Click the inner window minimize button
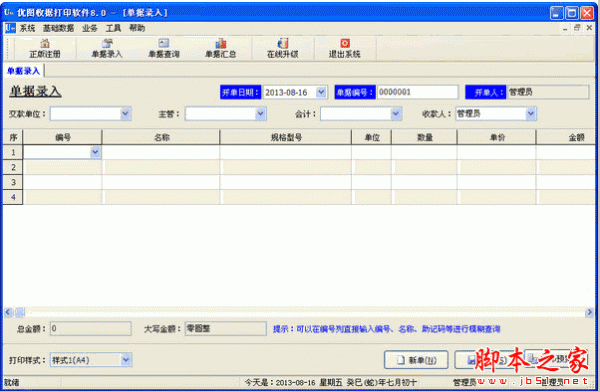Viewport: 600px width, 392px height. [x=565, y=28]
